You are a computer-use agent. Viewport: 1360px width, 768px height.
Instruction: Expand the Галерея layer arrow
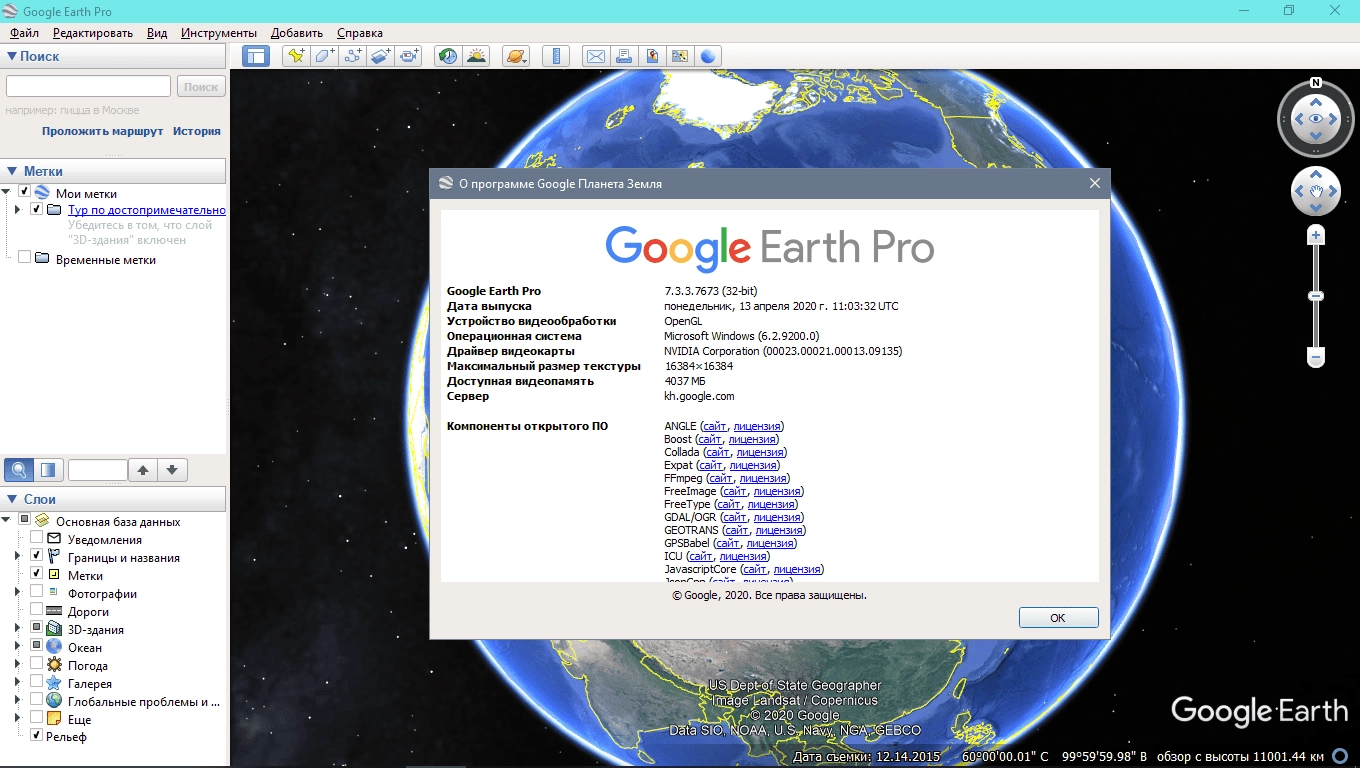tap(18, 682)
